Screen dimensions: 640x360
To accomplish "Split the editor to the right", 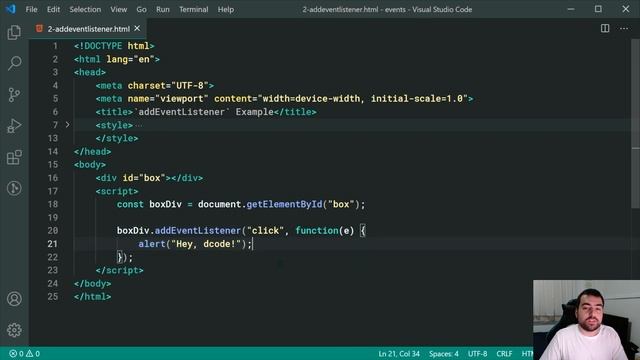I will 605,28.
